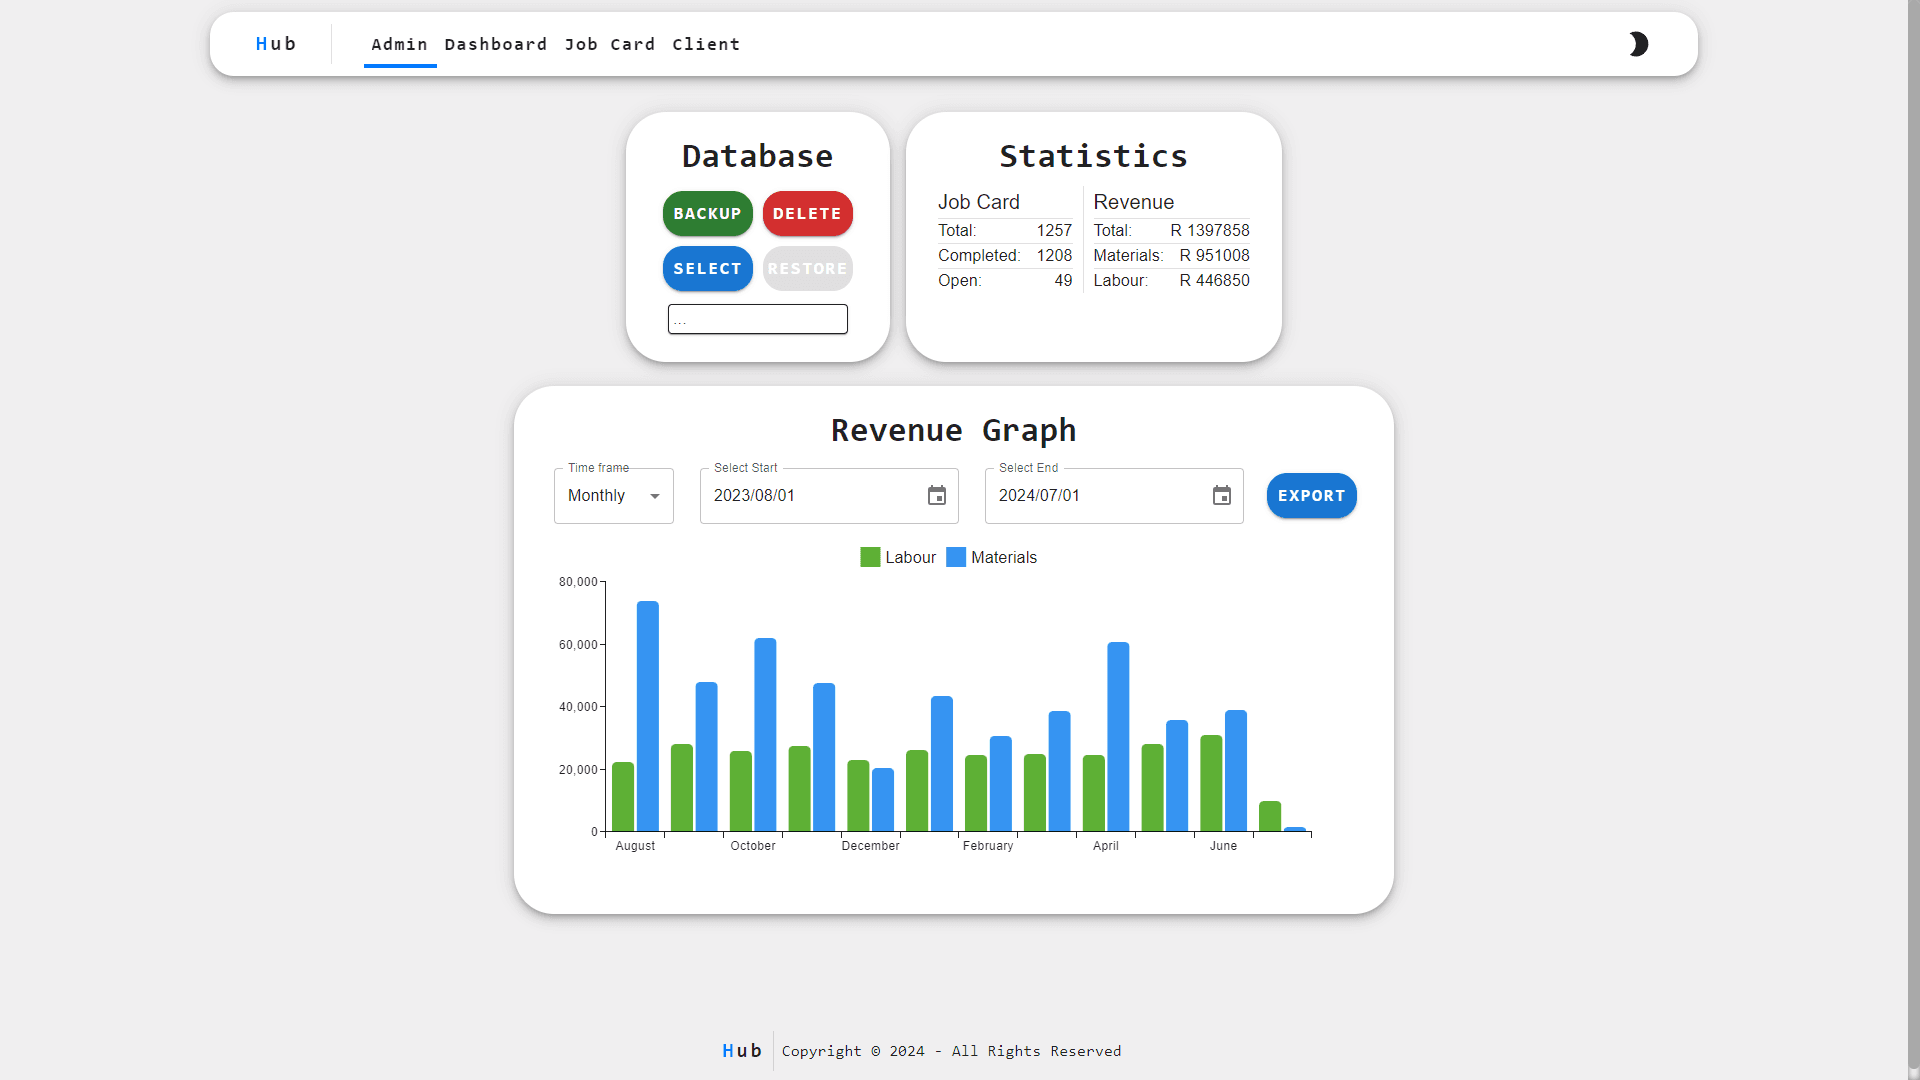The image size is (1920, 1080).
Task: Click the Select Start date field
Action: coord(810,496)
